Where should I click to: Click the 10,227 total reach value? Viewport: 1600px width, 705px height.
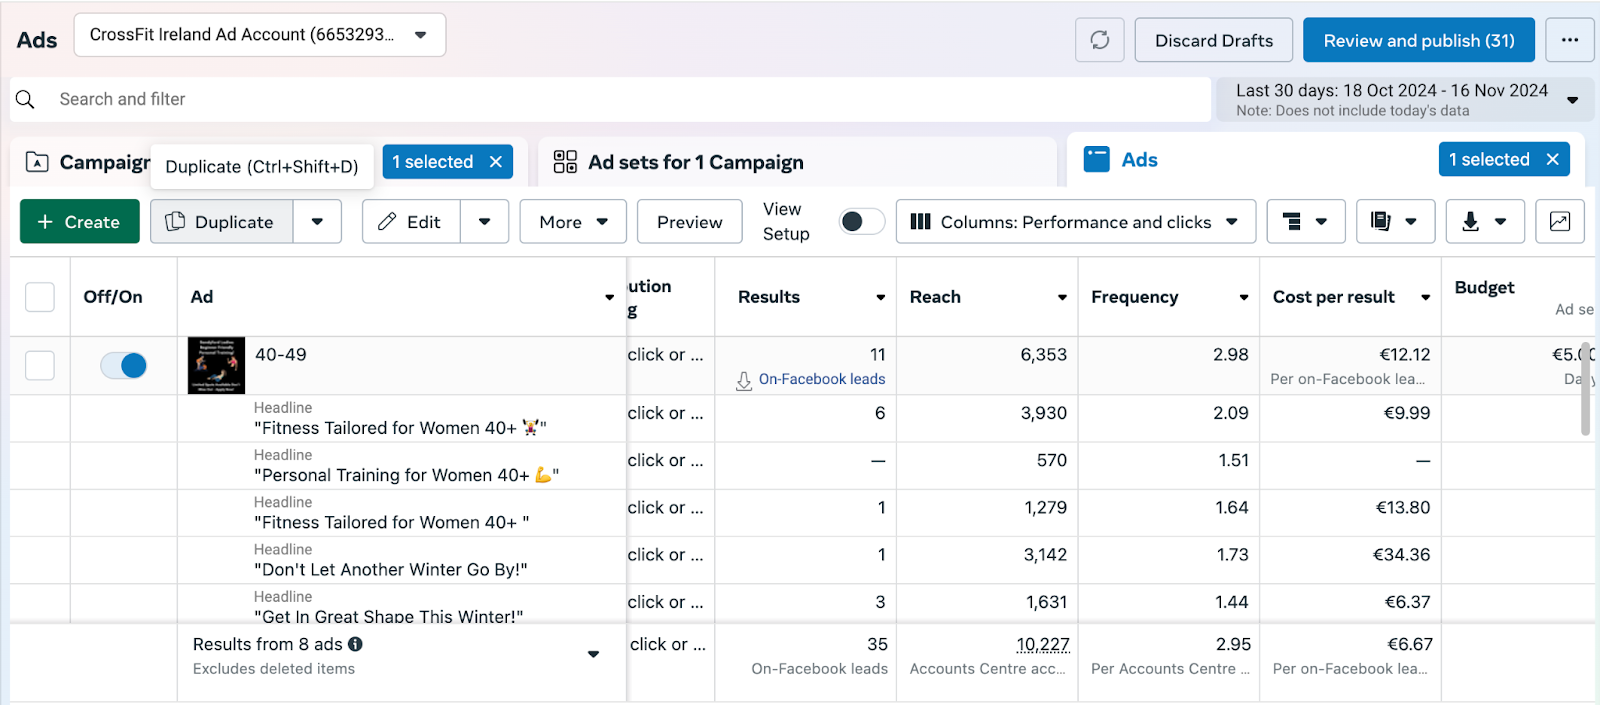click(1043, 645)
